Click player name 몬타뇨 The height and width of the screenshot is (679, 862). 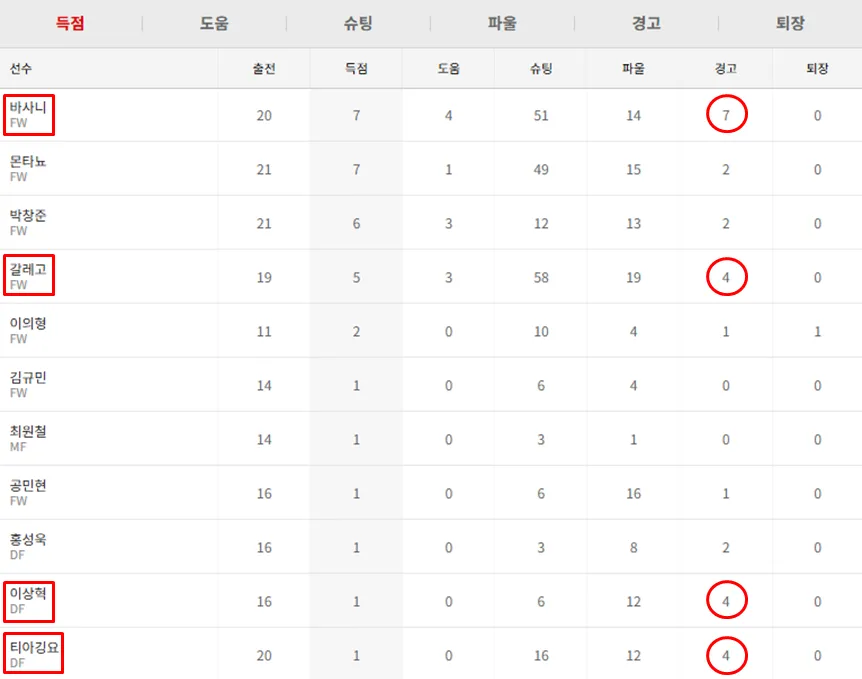click(28, 162)
